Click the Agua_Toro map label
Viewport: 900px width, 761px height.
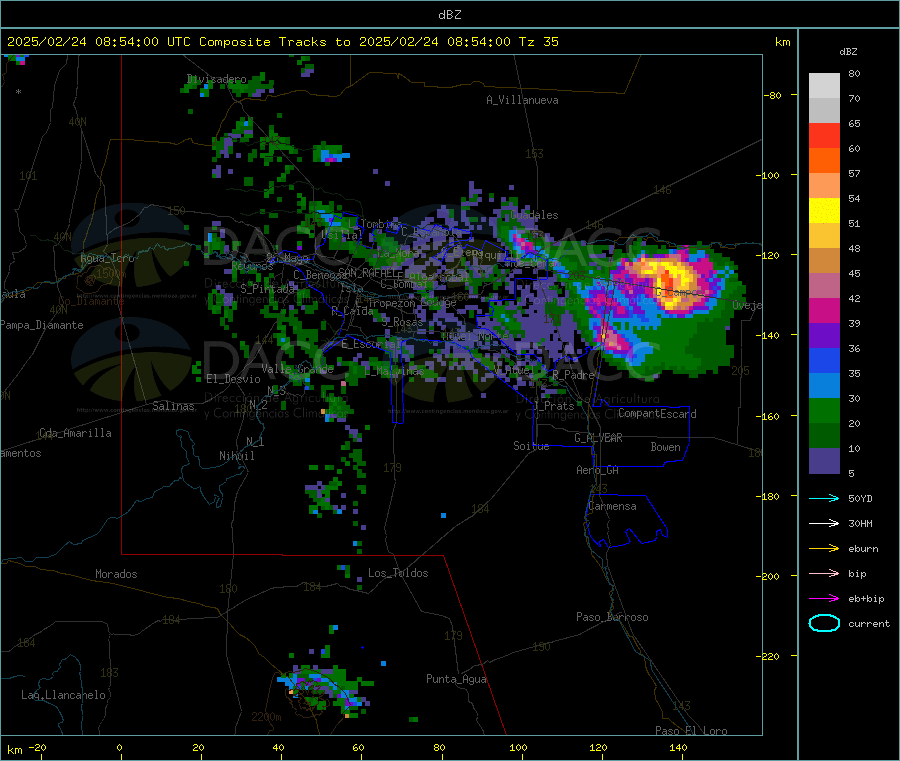tap(107, 258)
